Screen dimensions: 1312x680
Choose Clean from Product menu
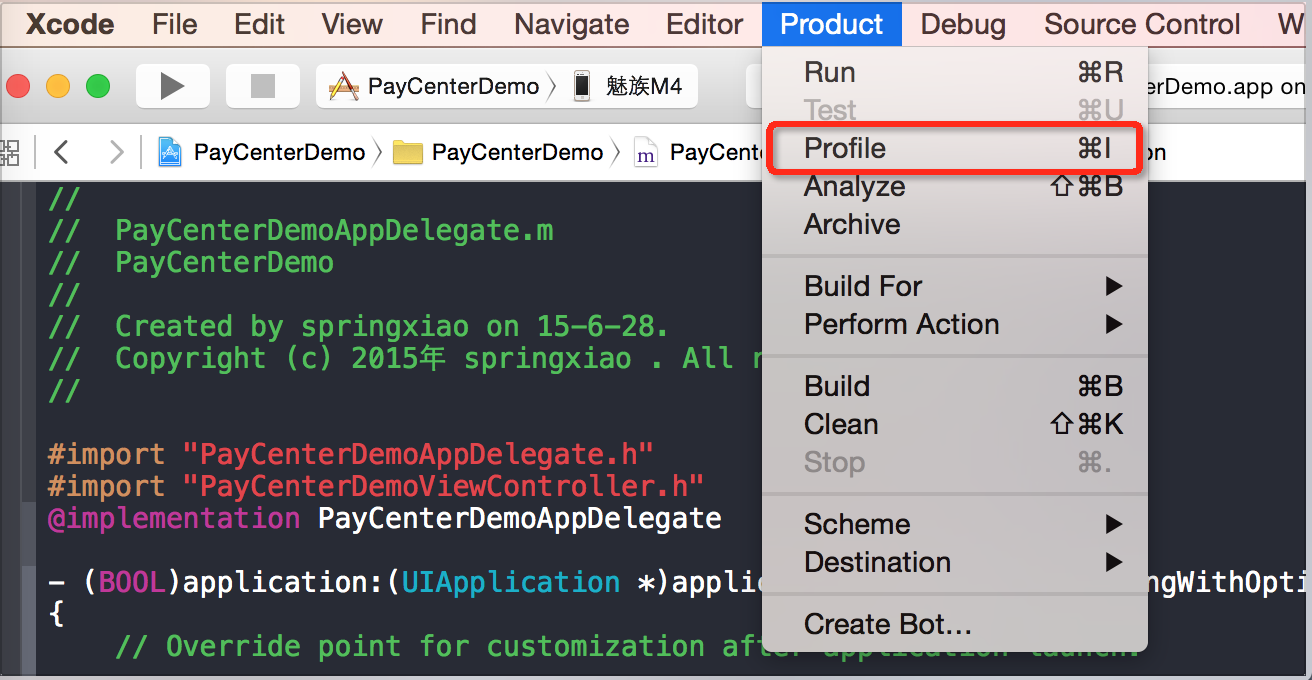[x=955, y=424]
